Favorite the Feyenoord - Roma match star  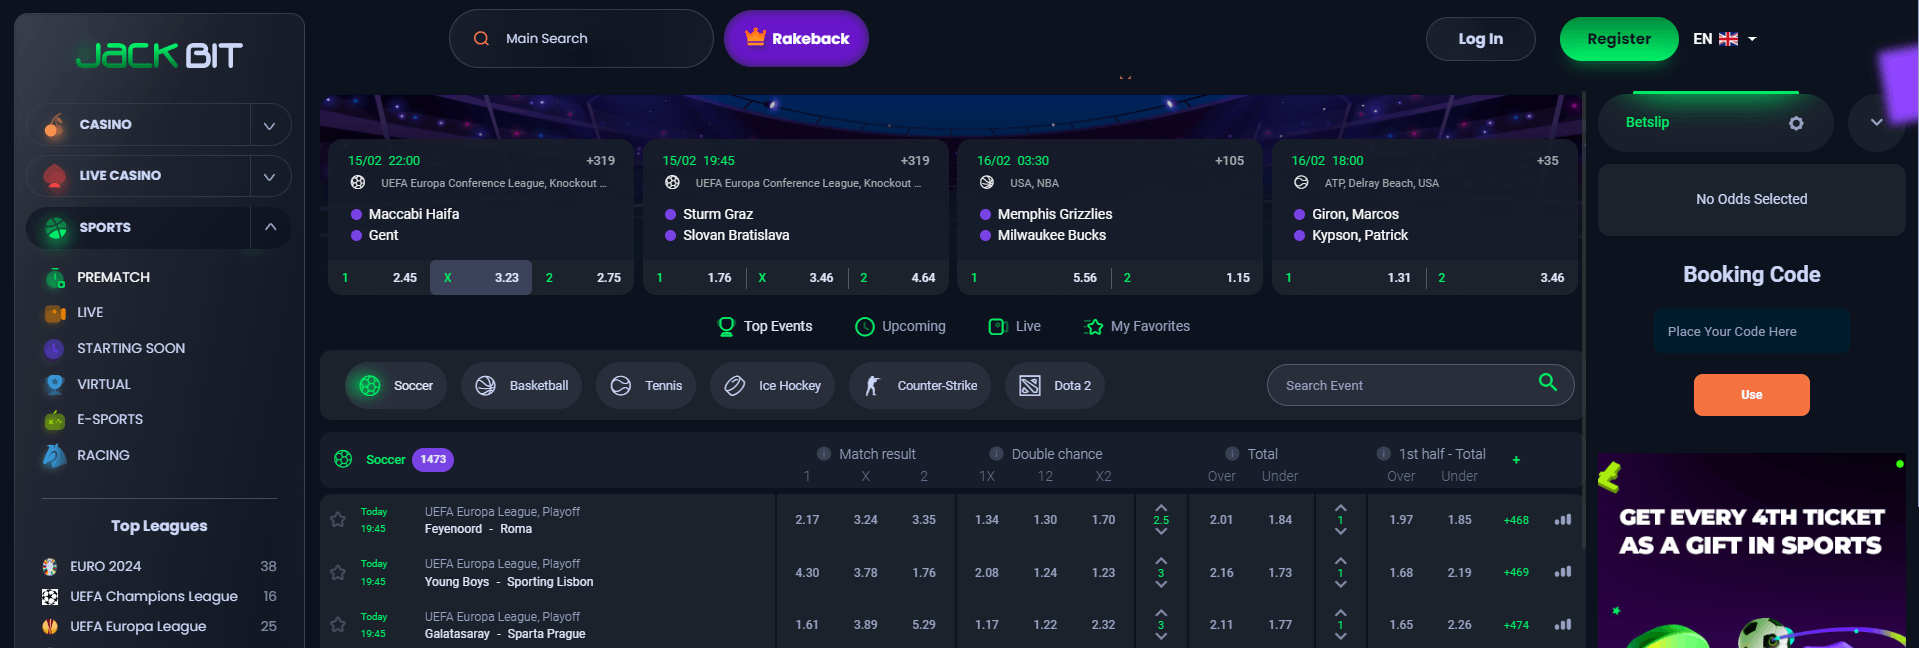pos(338,520)
